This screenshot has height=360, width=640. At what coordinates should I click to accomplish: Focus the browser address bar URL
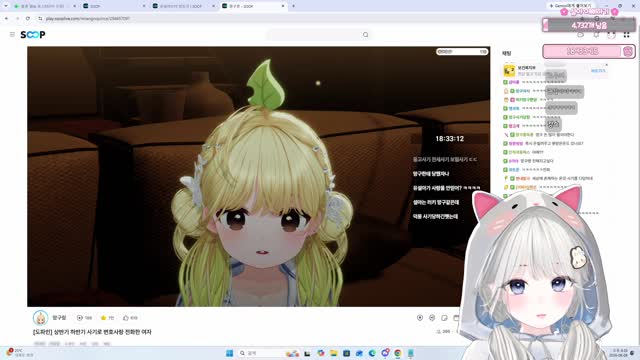[x=88, y=18]
